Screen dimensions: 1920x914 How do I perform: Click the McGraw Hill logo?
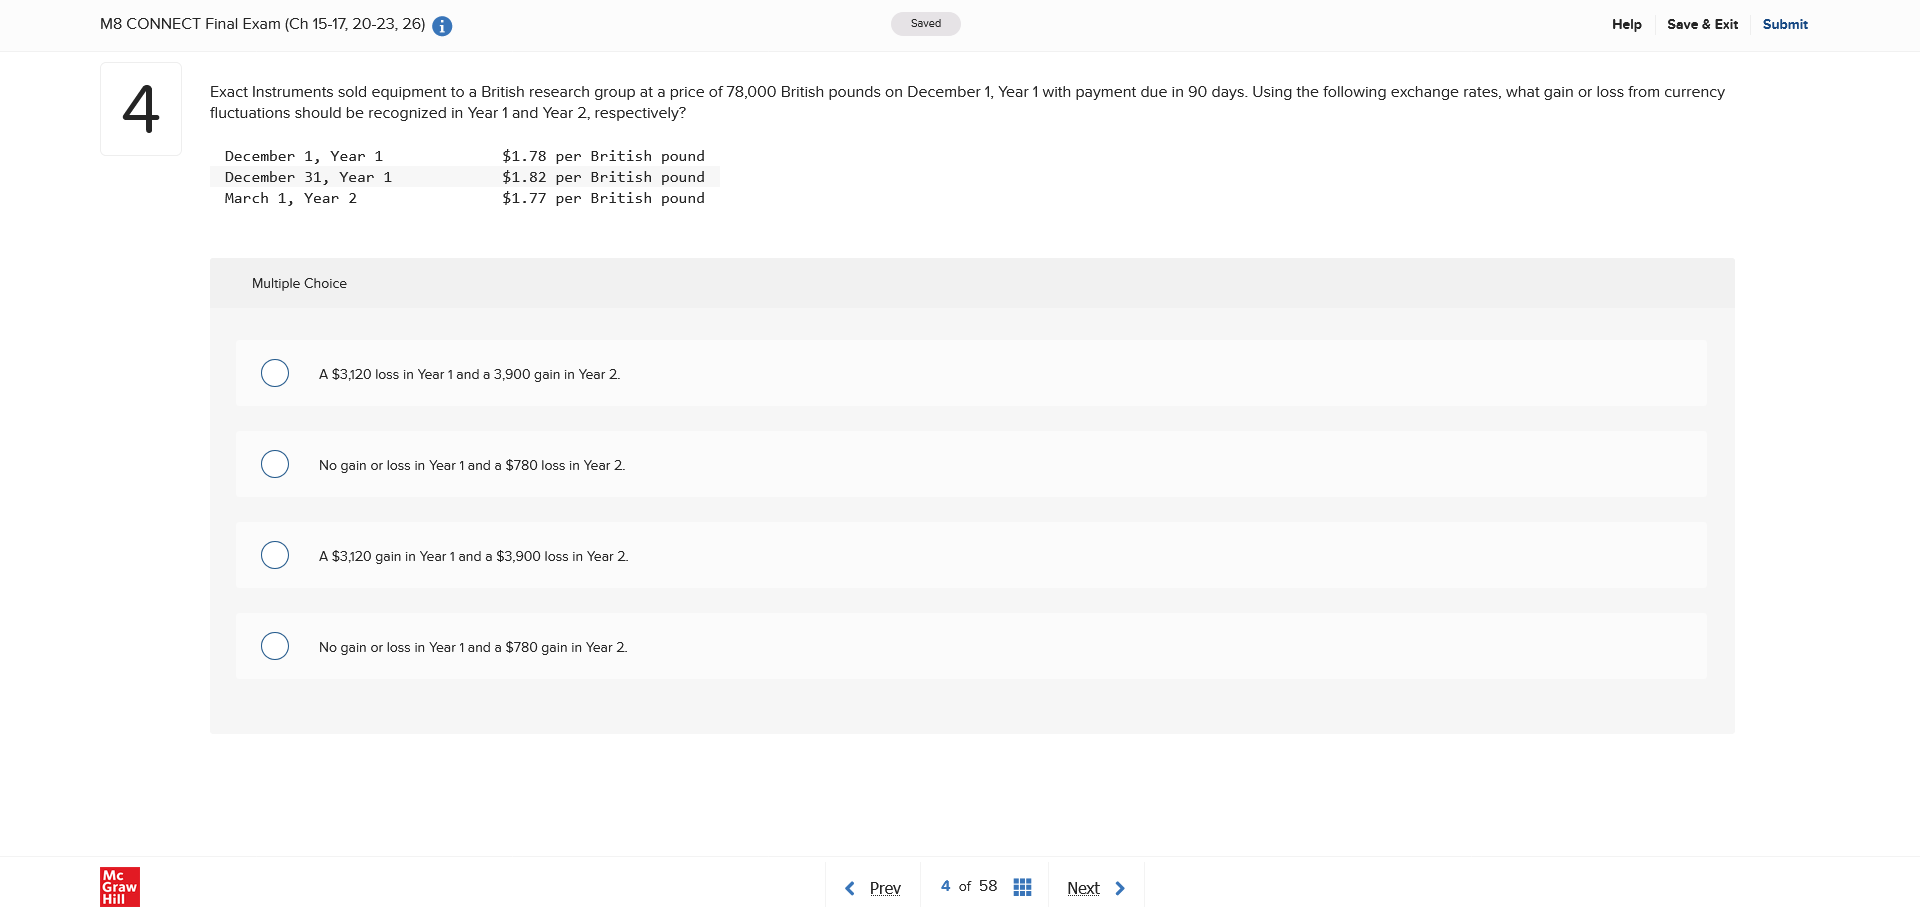coord(119,886)
